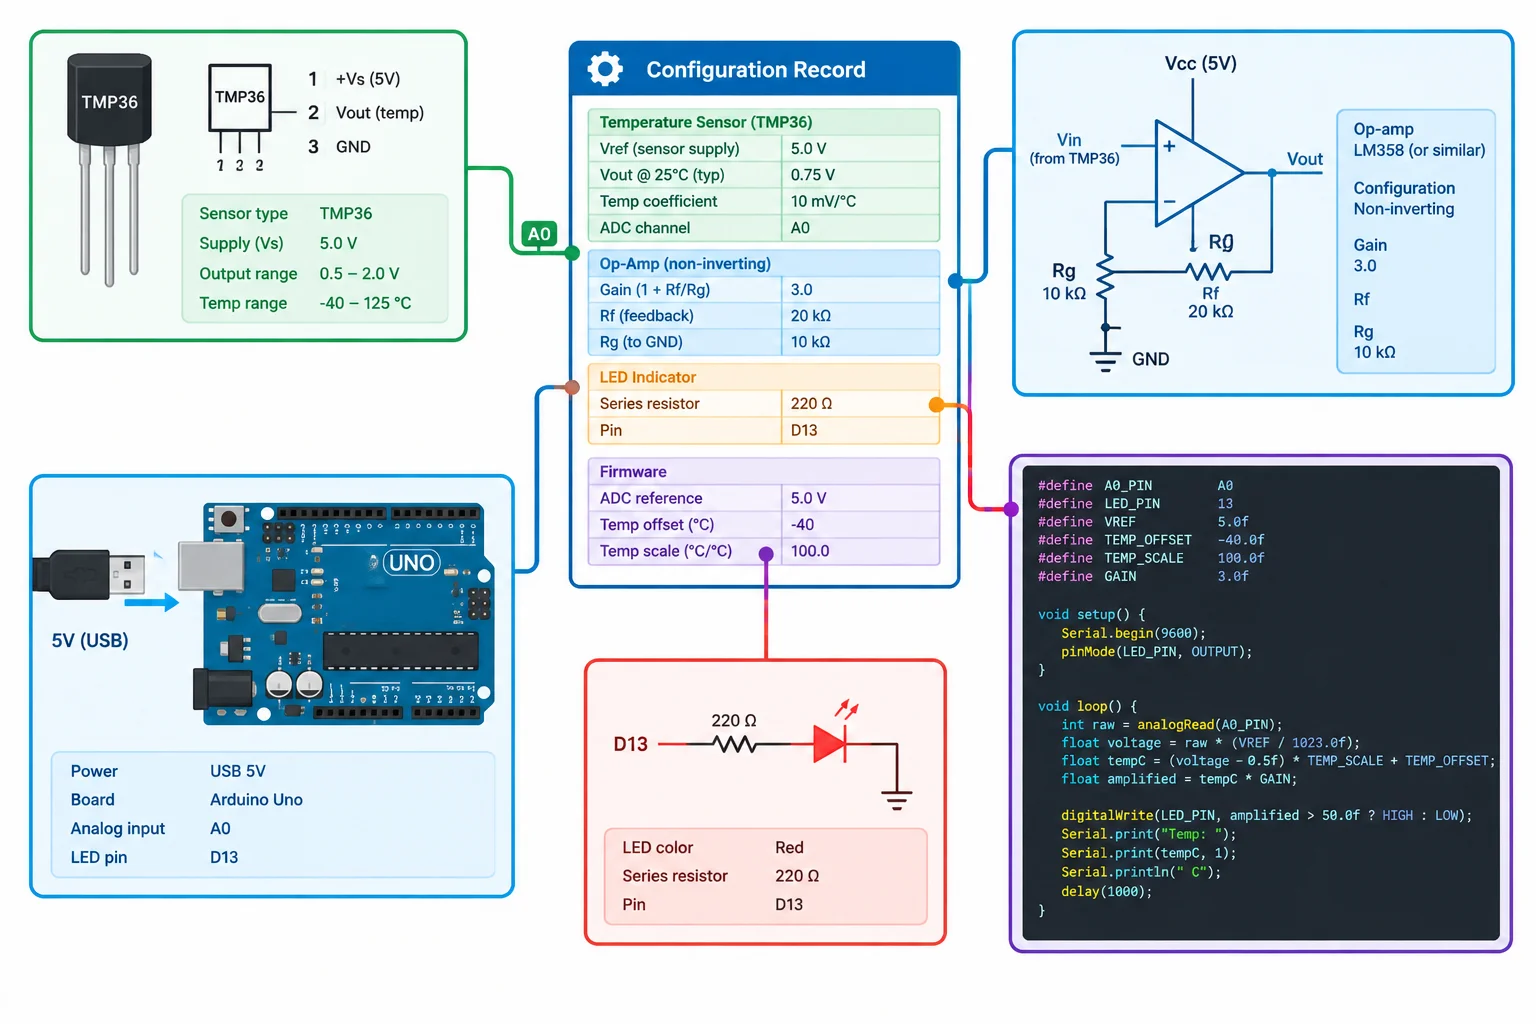Click the TMP36 sensor component photo
Image resolution: width=1536 pixels, height=1024 pixels.
tap(109, 168)
